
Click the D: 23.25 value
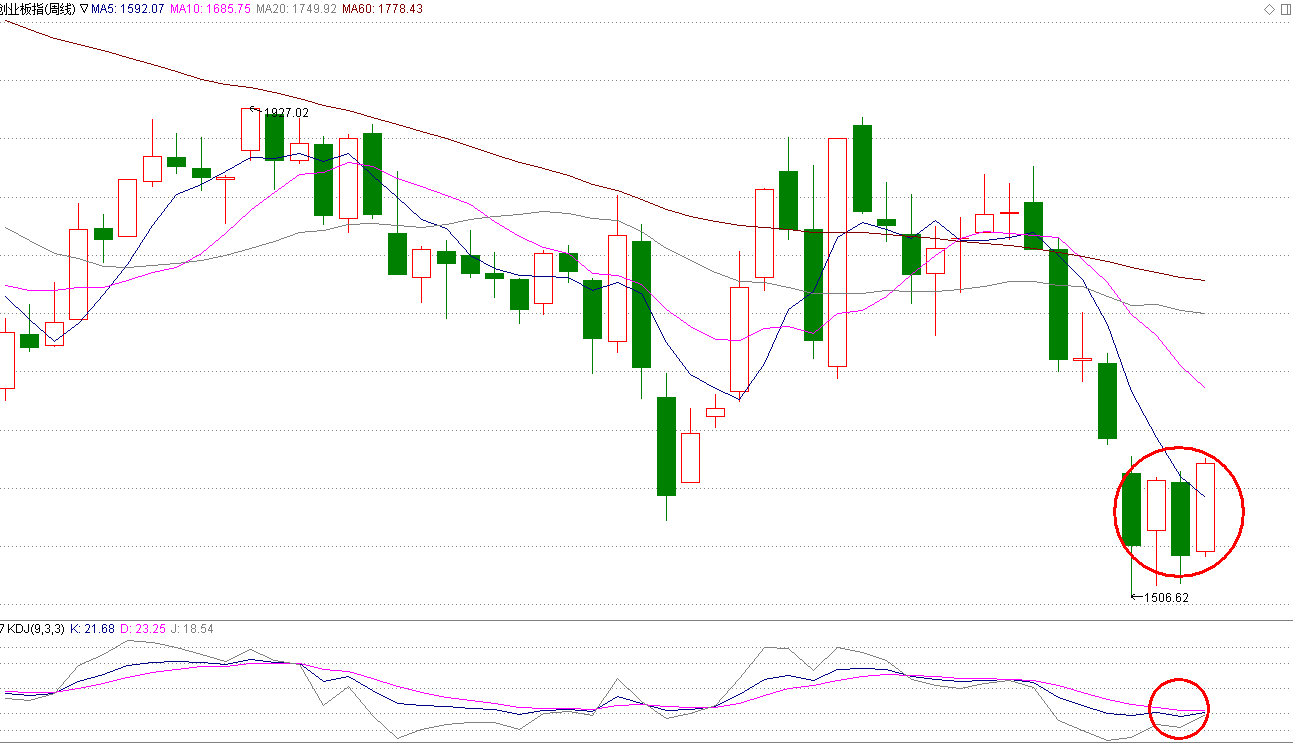[x=143, y=629]
